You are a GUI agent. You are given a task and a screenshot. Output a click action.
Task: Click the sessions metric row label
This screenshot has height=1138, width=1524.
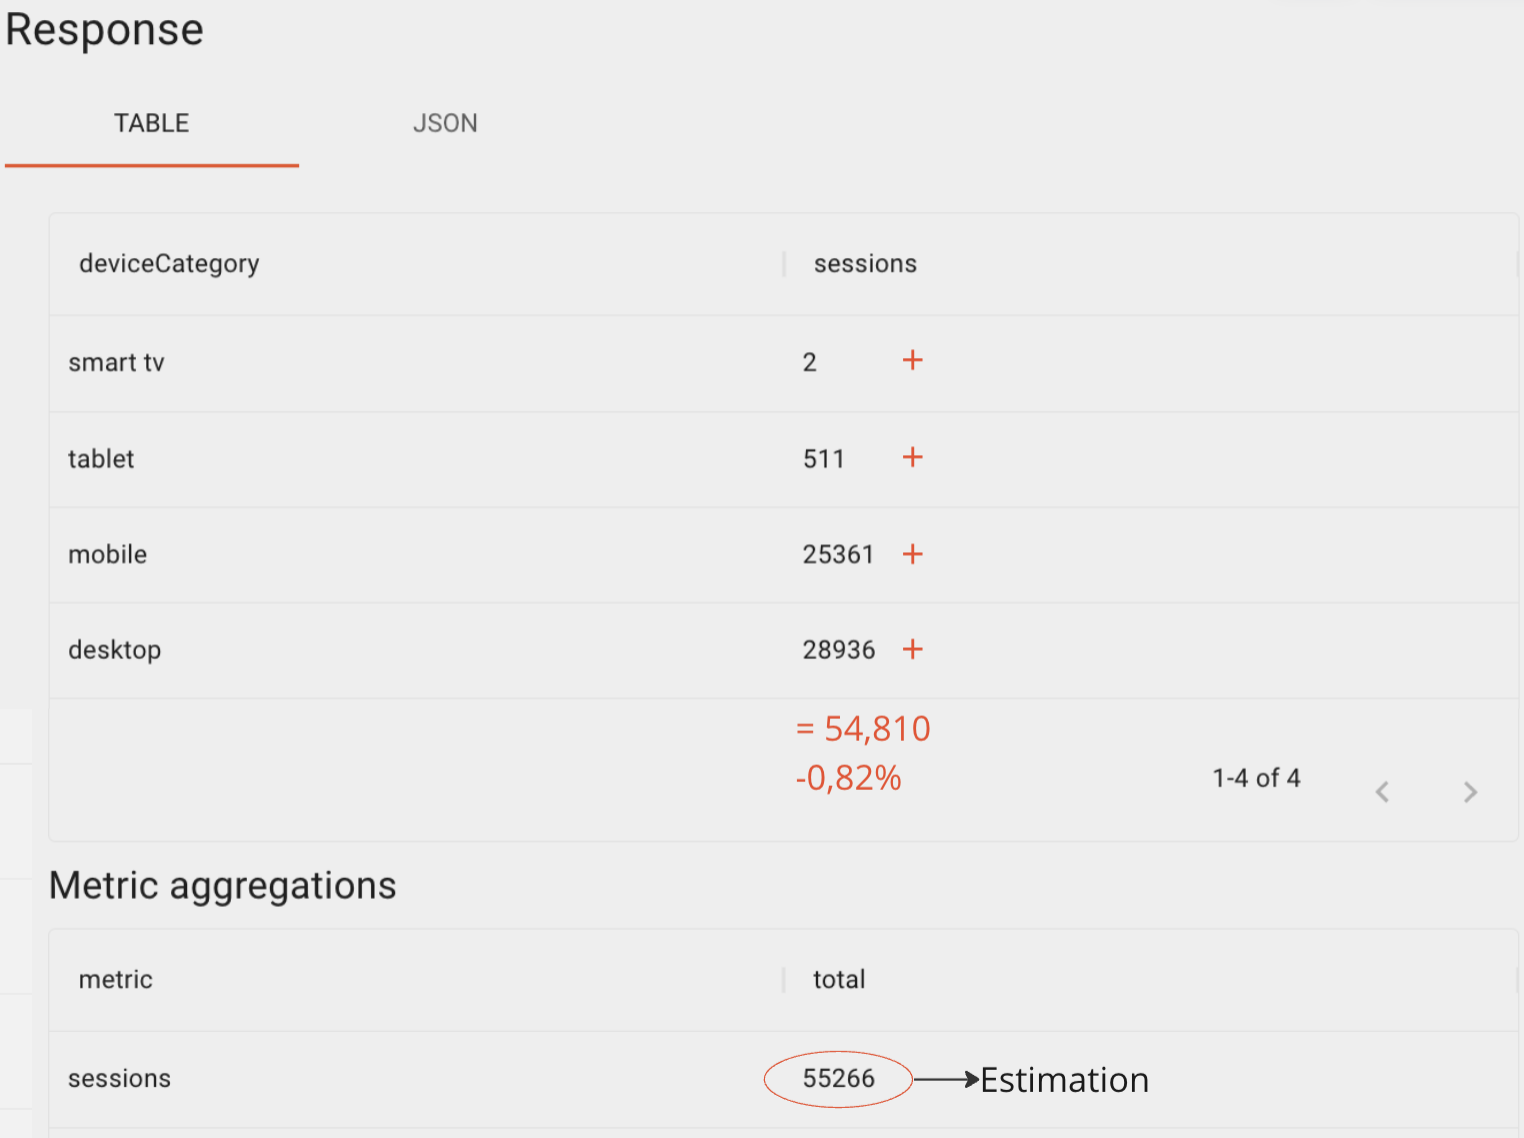pos(119,1078)
